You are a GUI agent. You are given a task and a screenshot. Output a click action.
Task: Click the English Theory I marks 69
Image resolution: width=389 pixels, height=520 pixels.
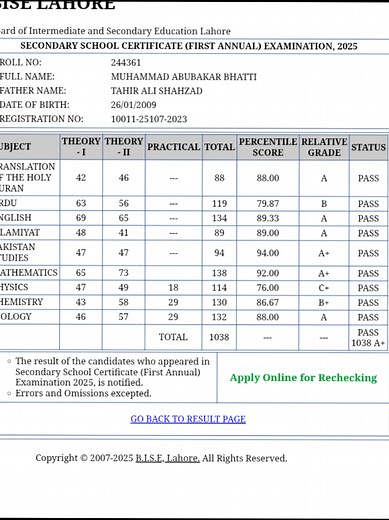click(81, 218)
